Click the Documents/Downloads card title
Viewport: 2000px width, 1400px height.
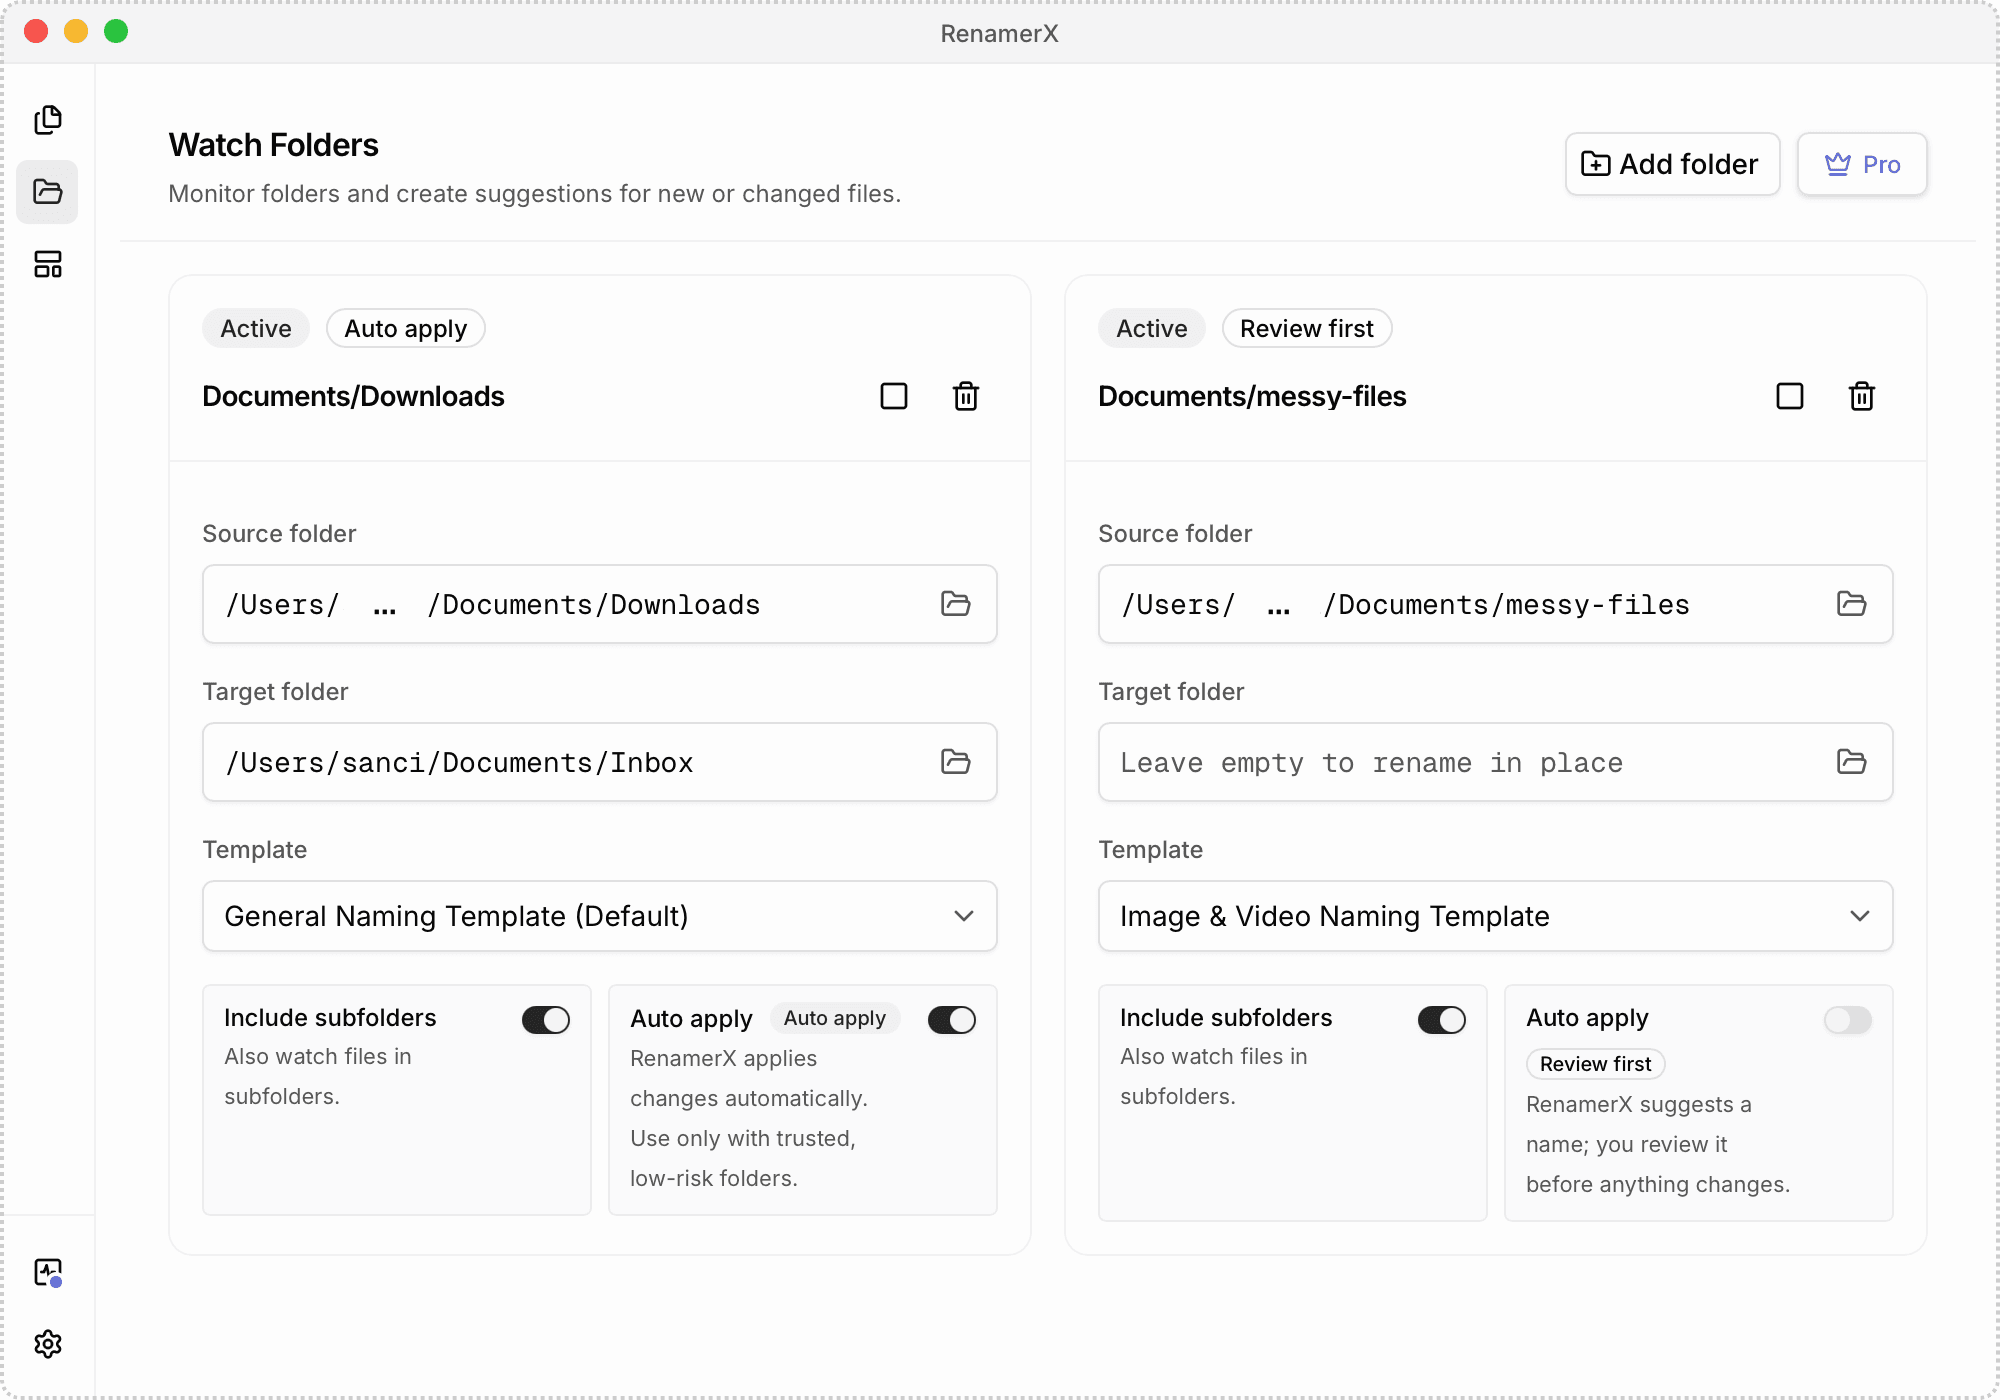[353, 396]
